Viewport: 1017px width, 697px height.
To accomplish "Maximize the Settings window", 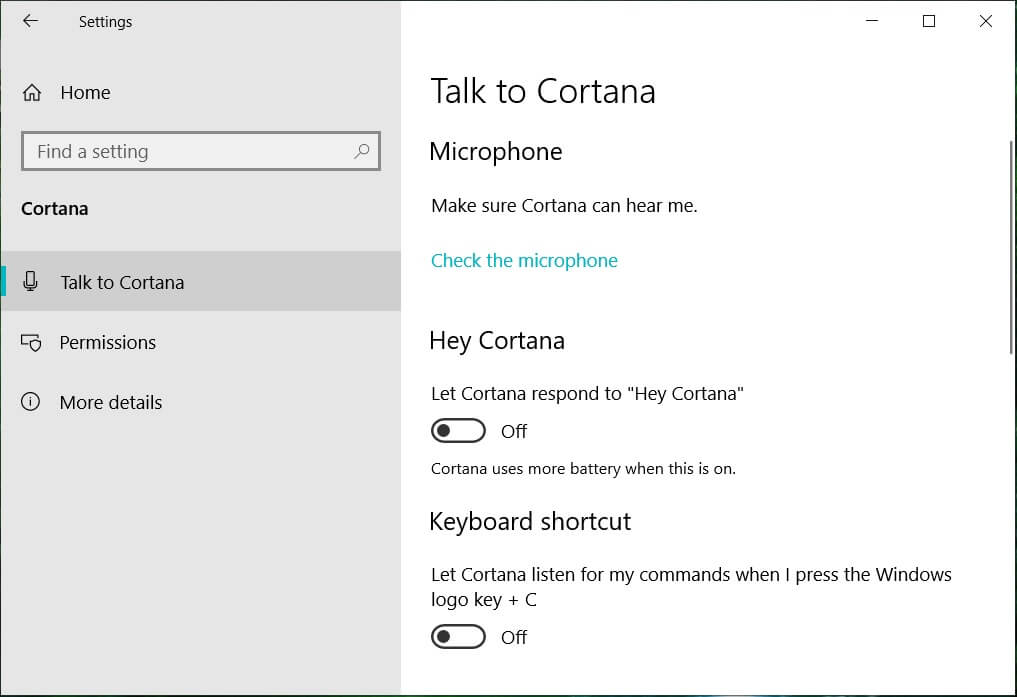I will click(x=928, y=21).
